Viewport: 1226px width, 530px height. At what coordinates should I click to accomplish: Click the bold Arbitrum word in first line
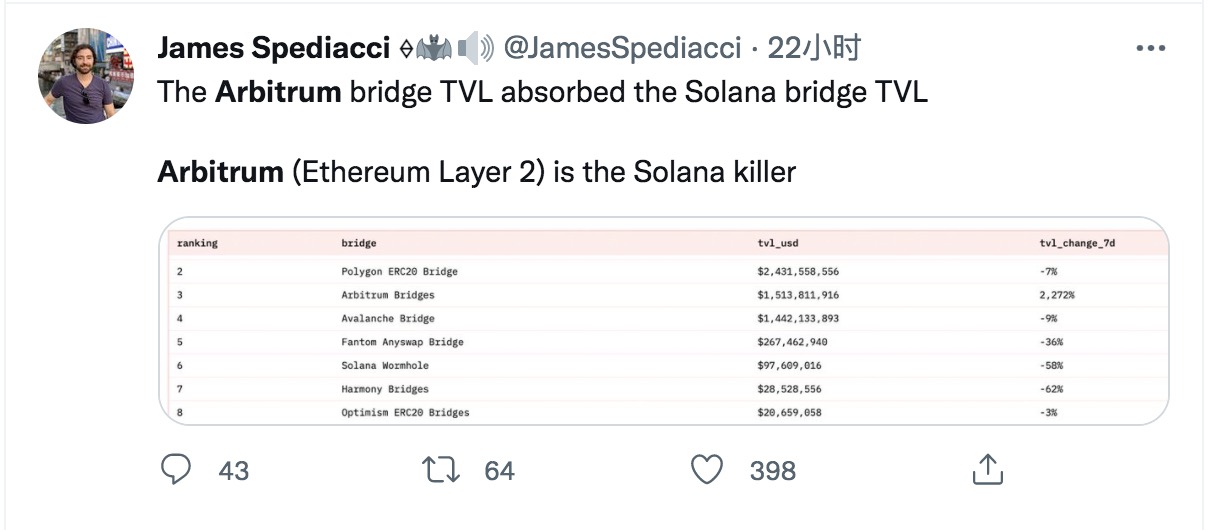[x=278, y=93]
